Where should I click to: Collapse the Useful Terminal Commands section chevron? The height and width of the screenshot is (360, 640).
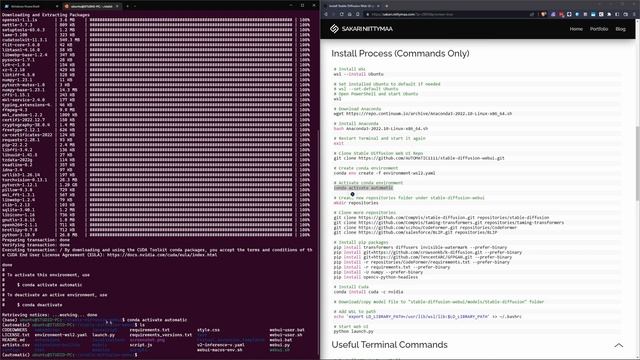coord(619,345)
